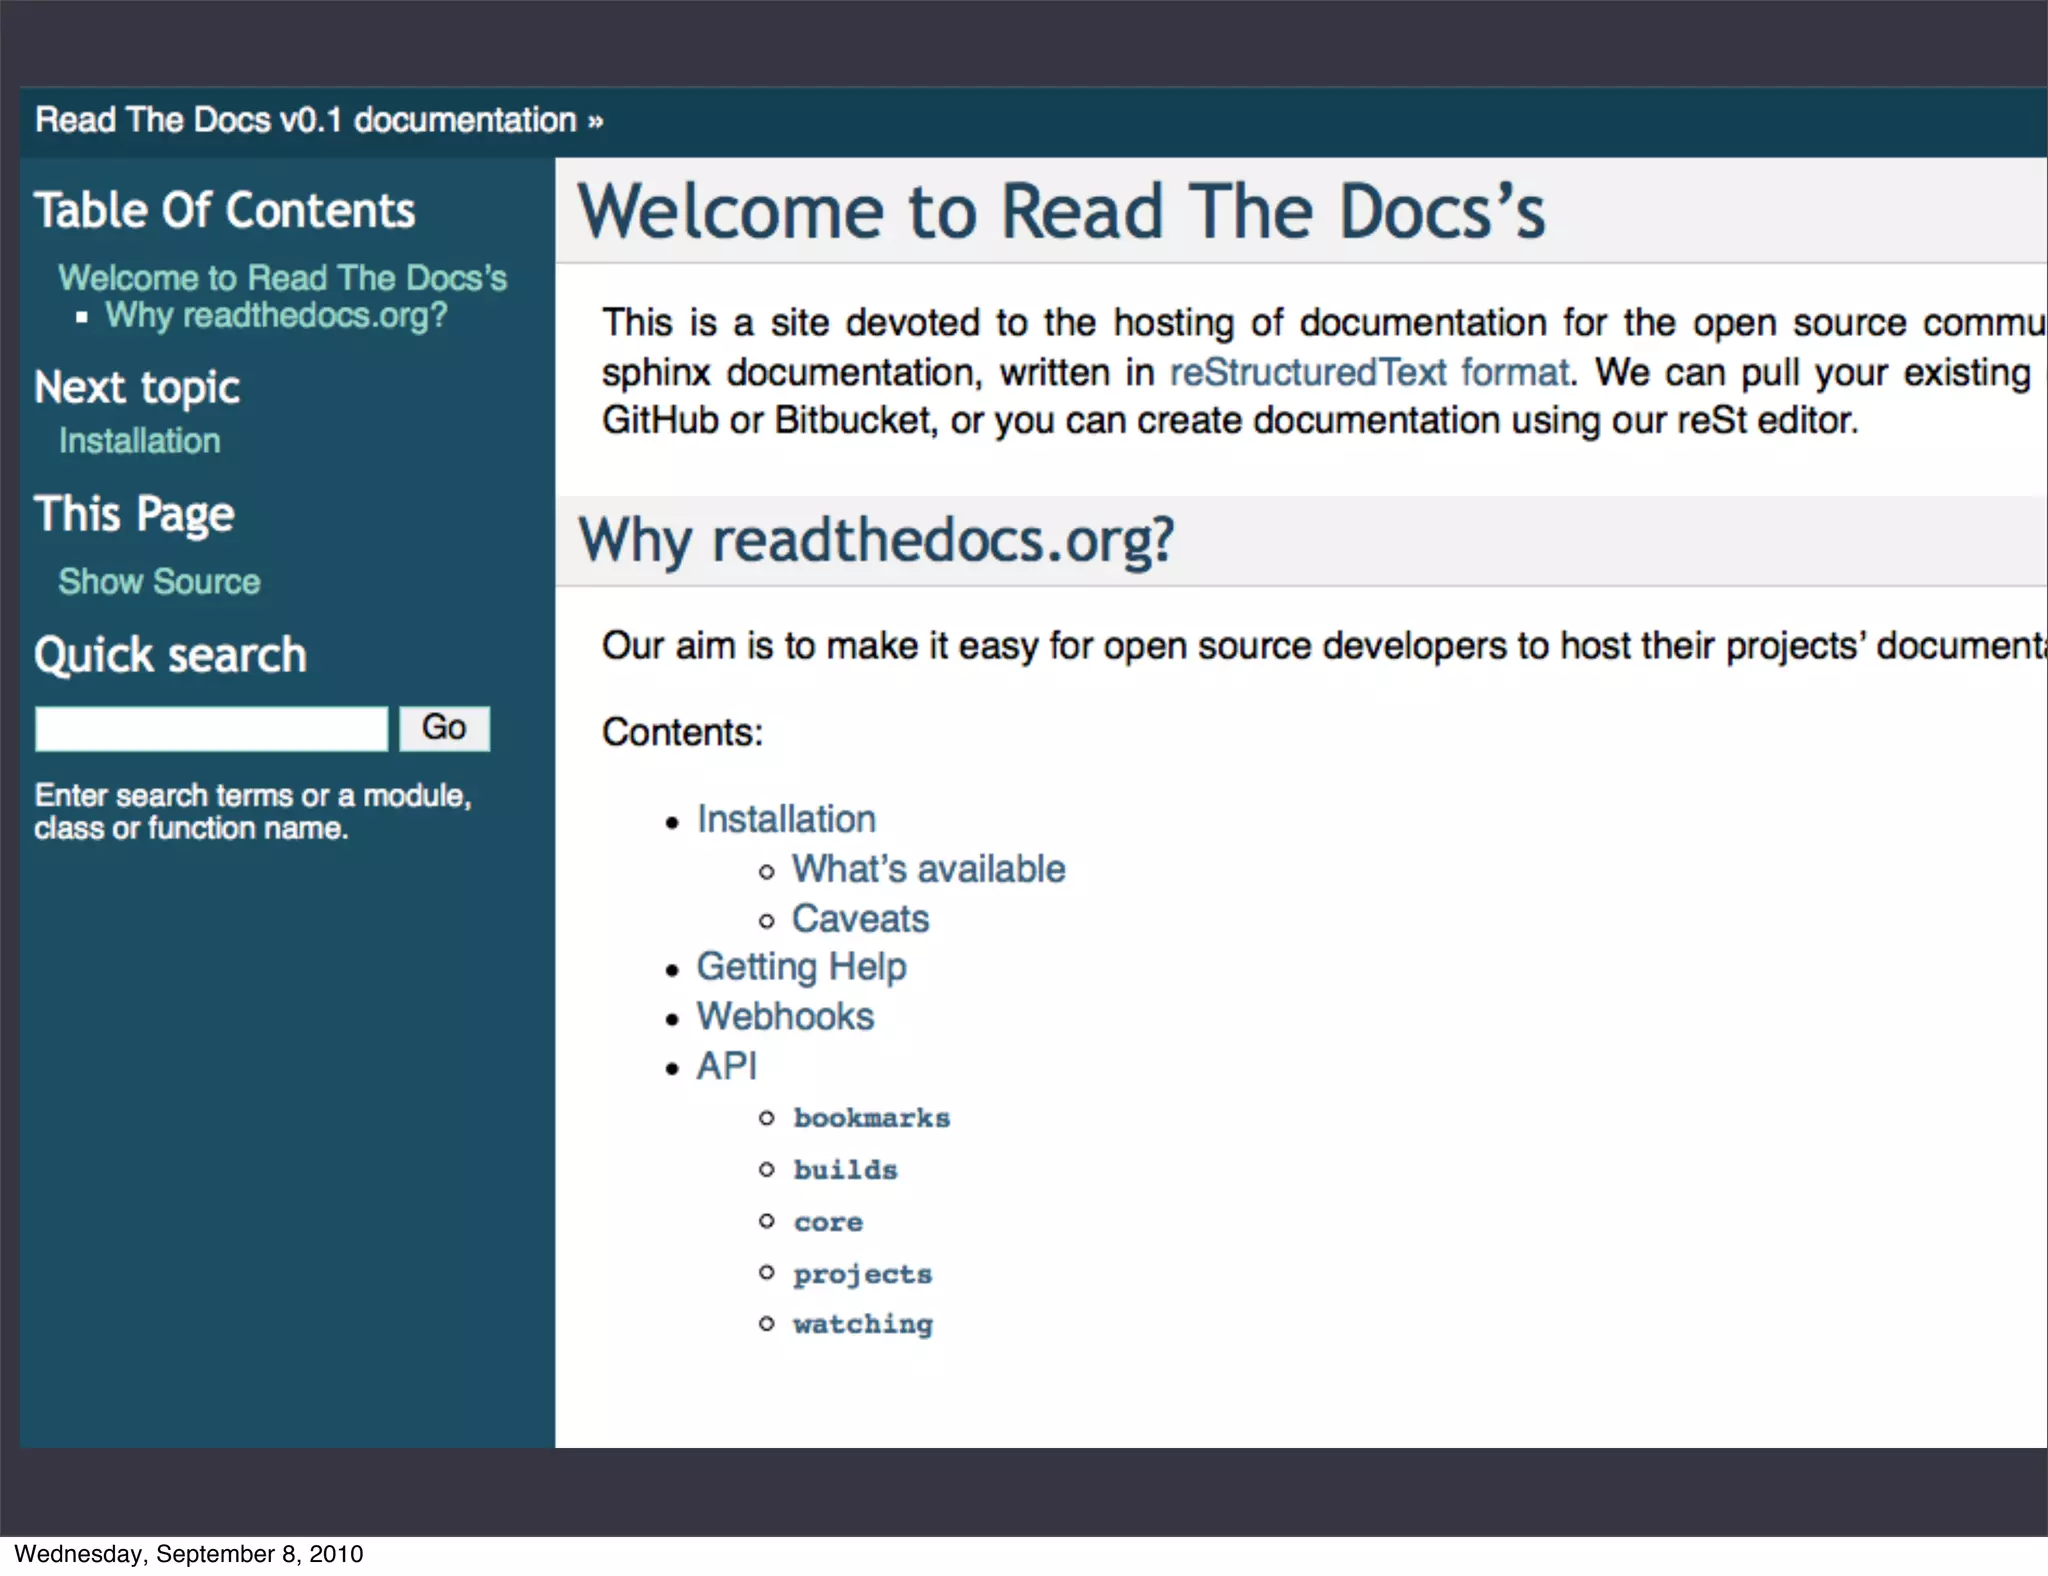Viewport: 2048px width, 1576px height.
Task: Open the sidebar 'Why readthedocs.org?' link
Action: tap(276, 316)
